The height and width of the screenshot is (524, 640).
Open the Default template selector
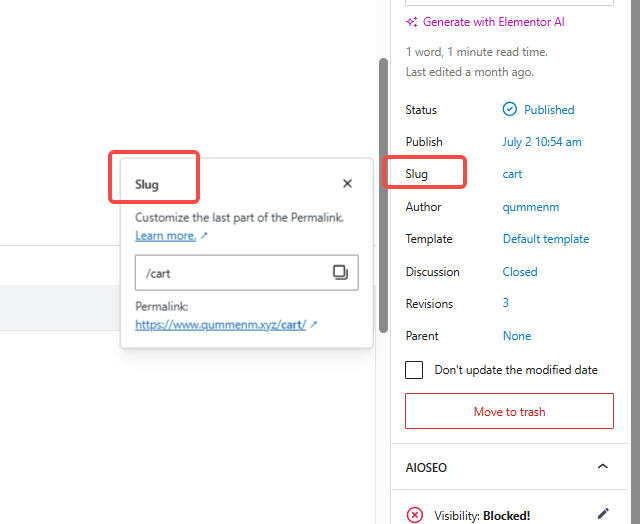(x=545, y=239)
